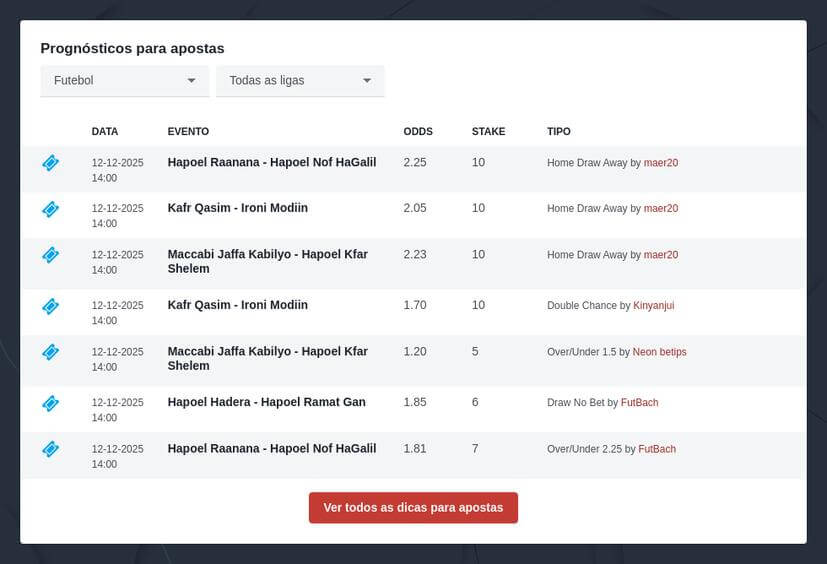
Task: Click FutBach link in Draw No Bet row
Action: 639,403
